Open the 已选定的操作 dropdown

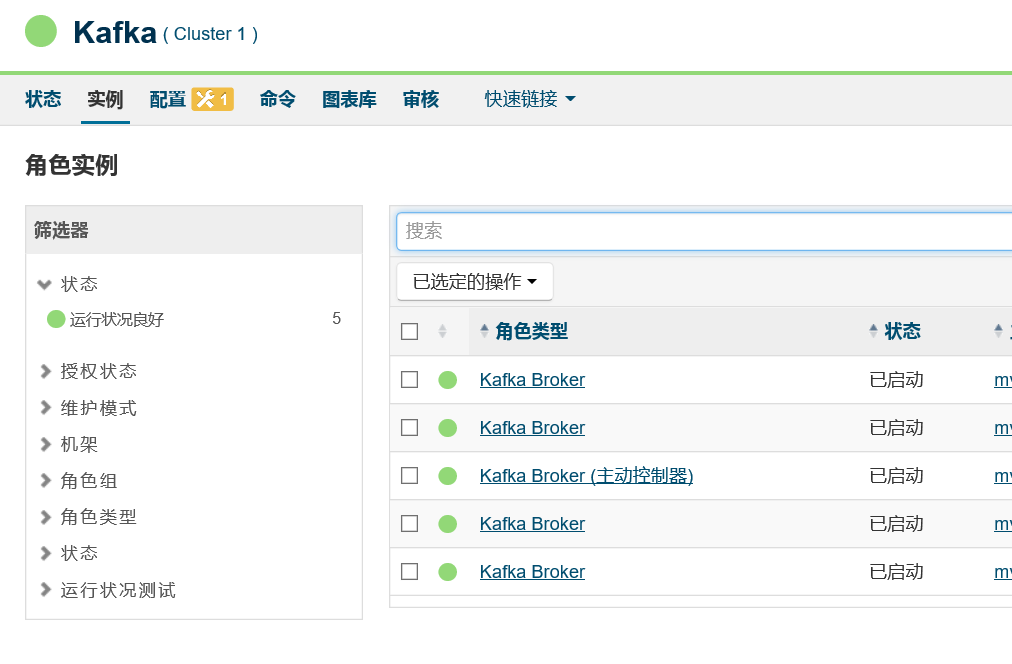475,281
